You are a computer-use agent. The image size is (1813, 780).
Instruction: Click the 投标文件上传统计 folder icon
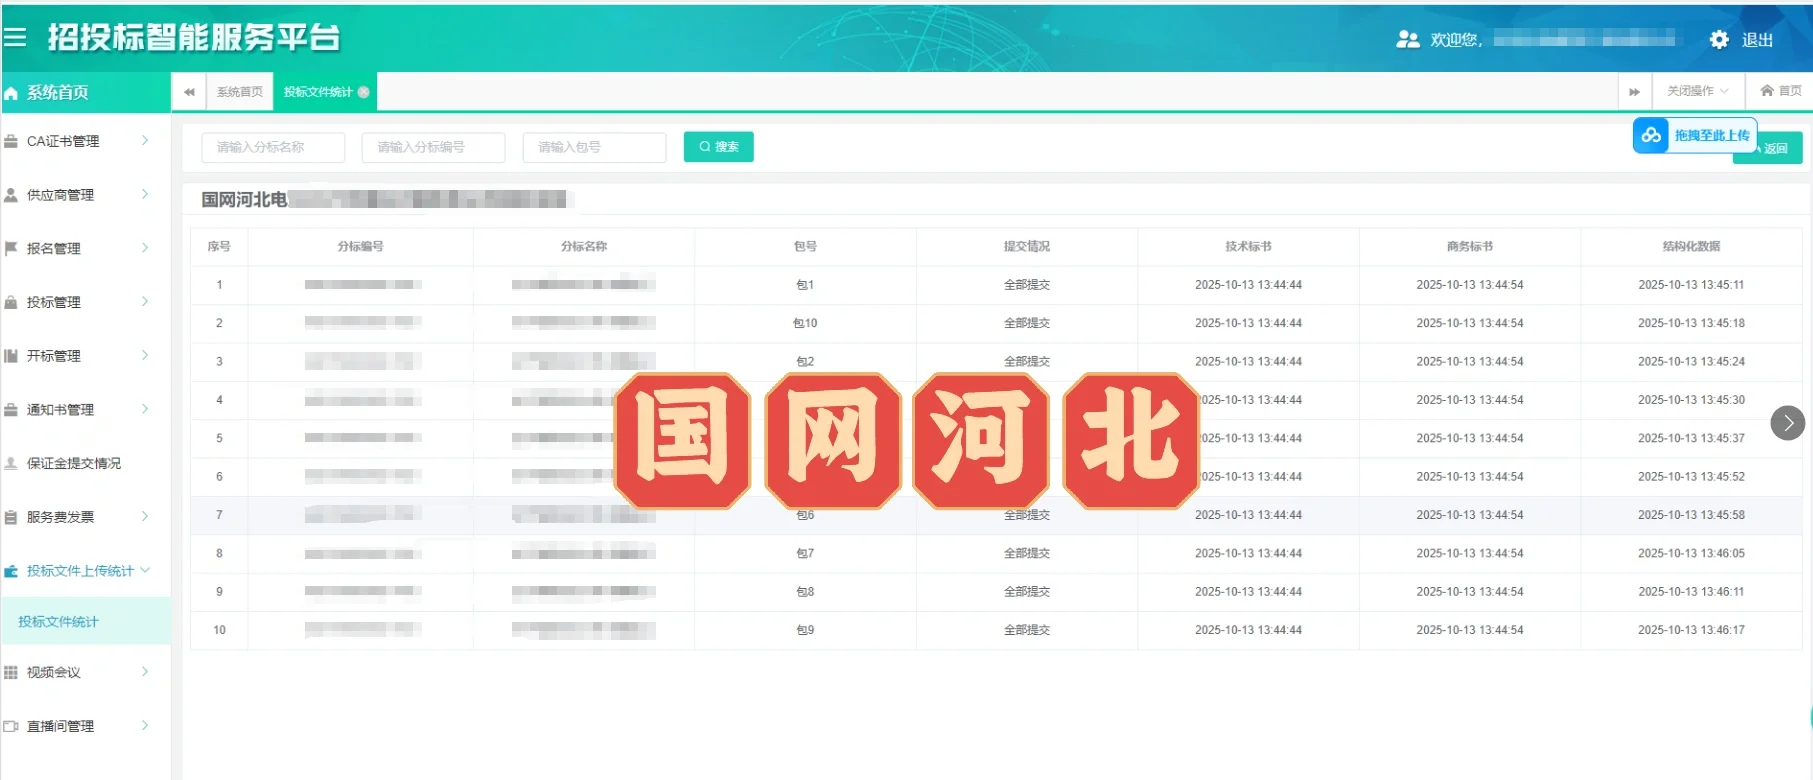(x=11, y=571)
